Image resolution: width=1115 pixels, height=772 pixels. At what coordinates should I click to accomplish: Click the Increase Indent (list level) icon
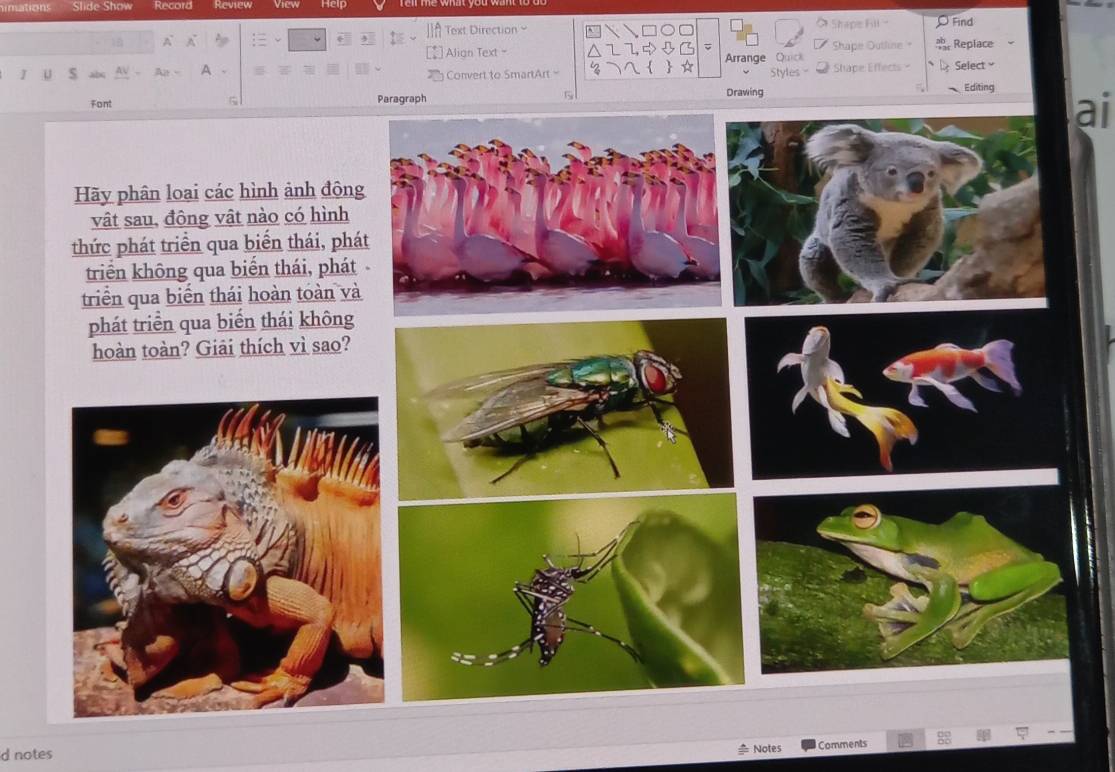(x=366, y=39)
